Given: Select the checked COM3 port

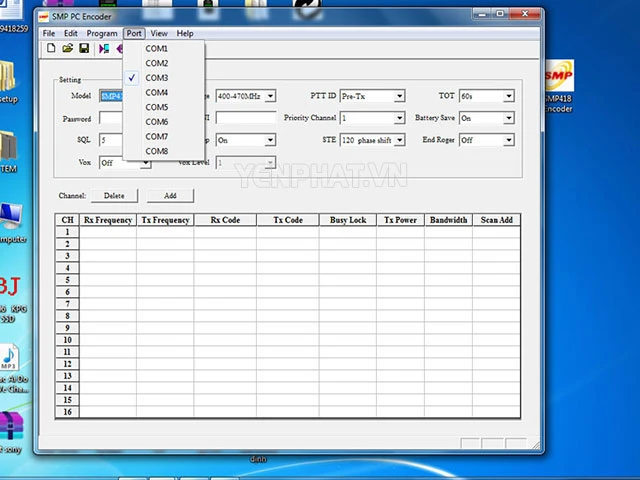Looking at the screenshot, I should (x=156, y=78).
